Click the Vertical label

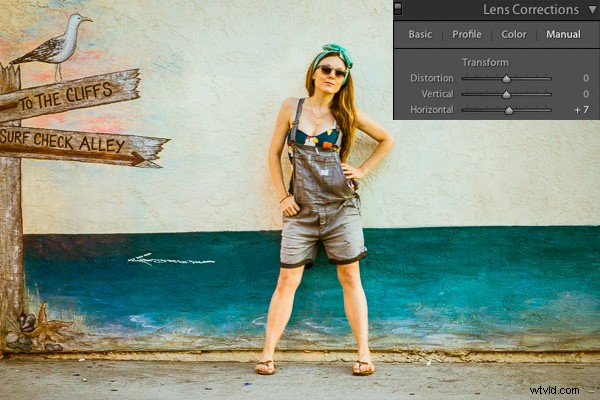437,94
